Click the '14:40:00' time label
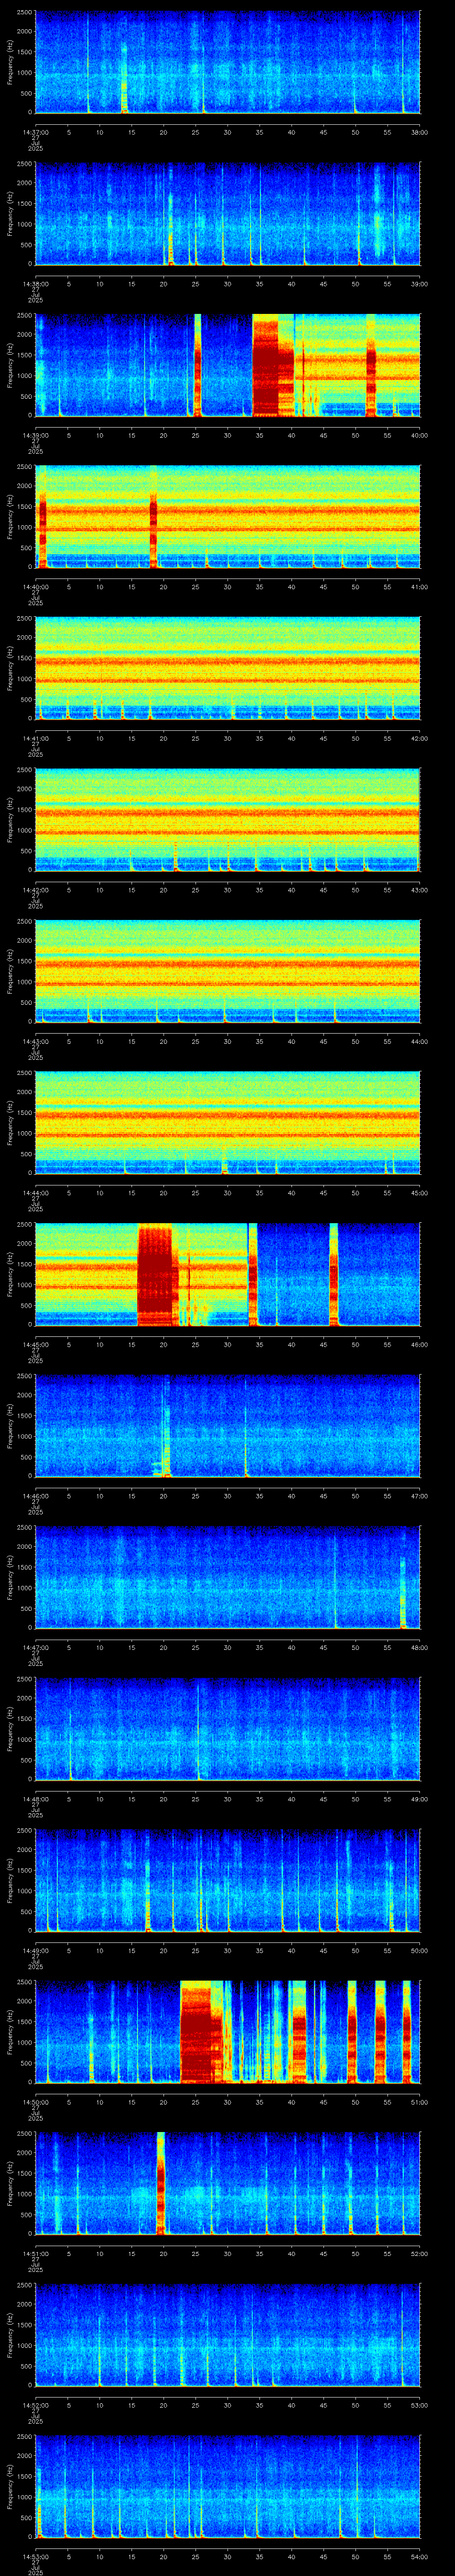 35,587
